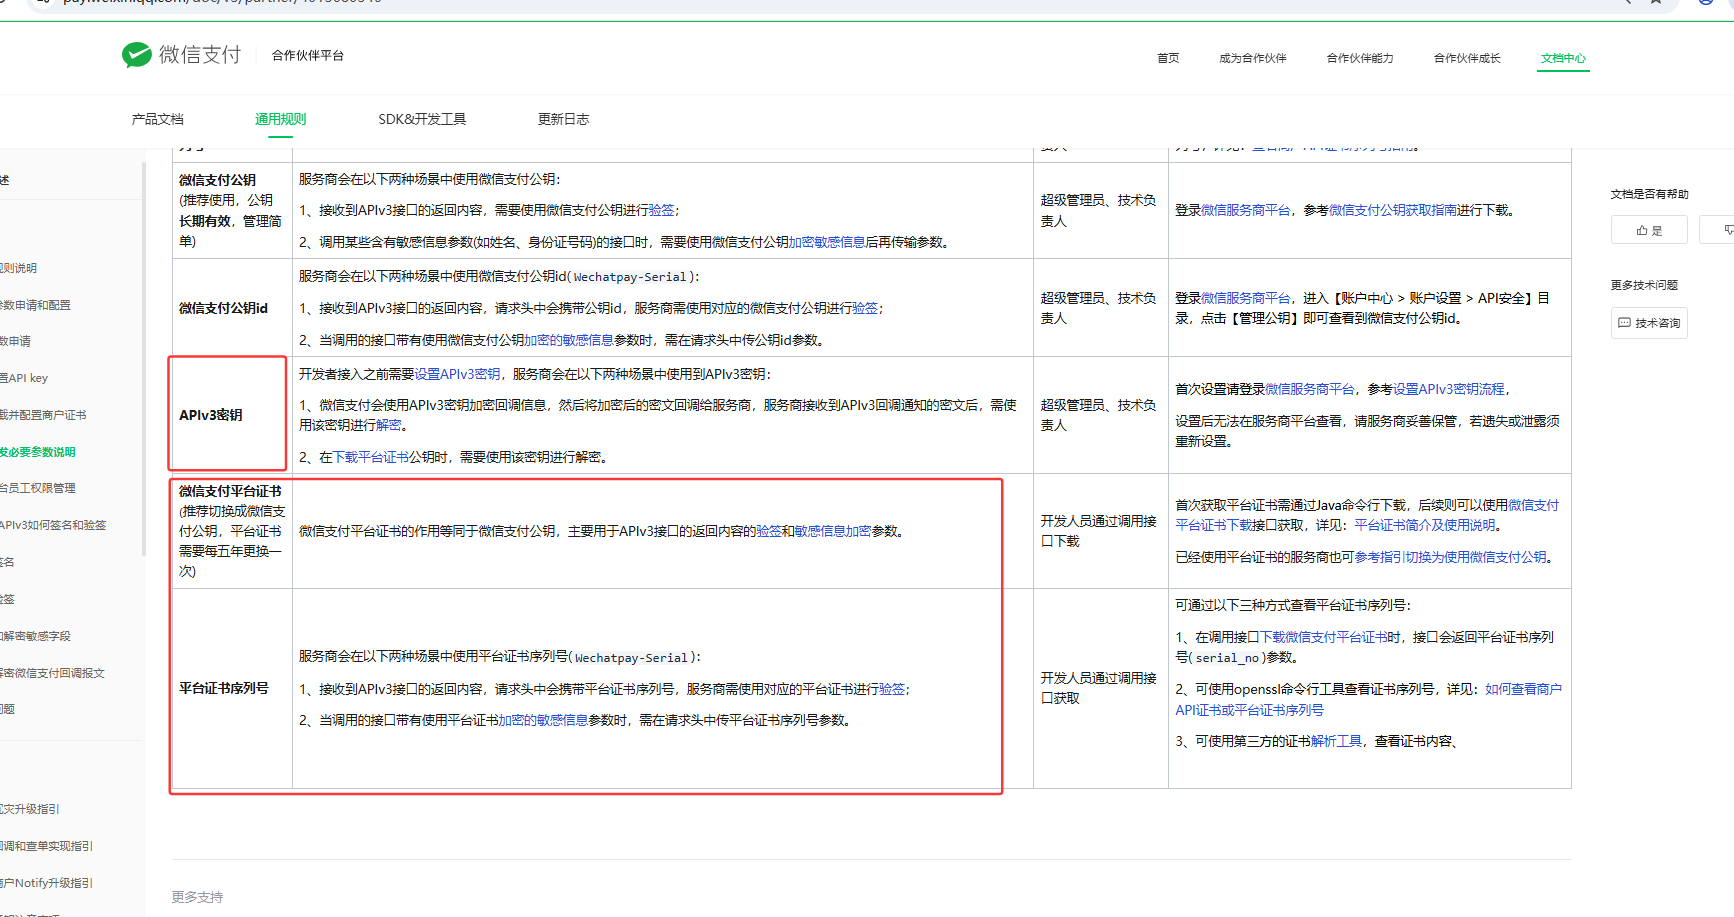Open the 如何查看商户API证书或平台证书序列号 link
1734x917 pixels.
(x=1368, y=700)
